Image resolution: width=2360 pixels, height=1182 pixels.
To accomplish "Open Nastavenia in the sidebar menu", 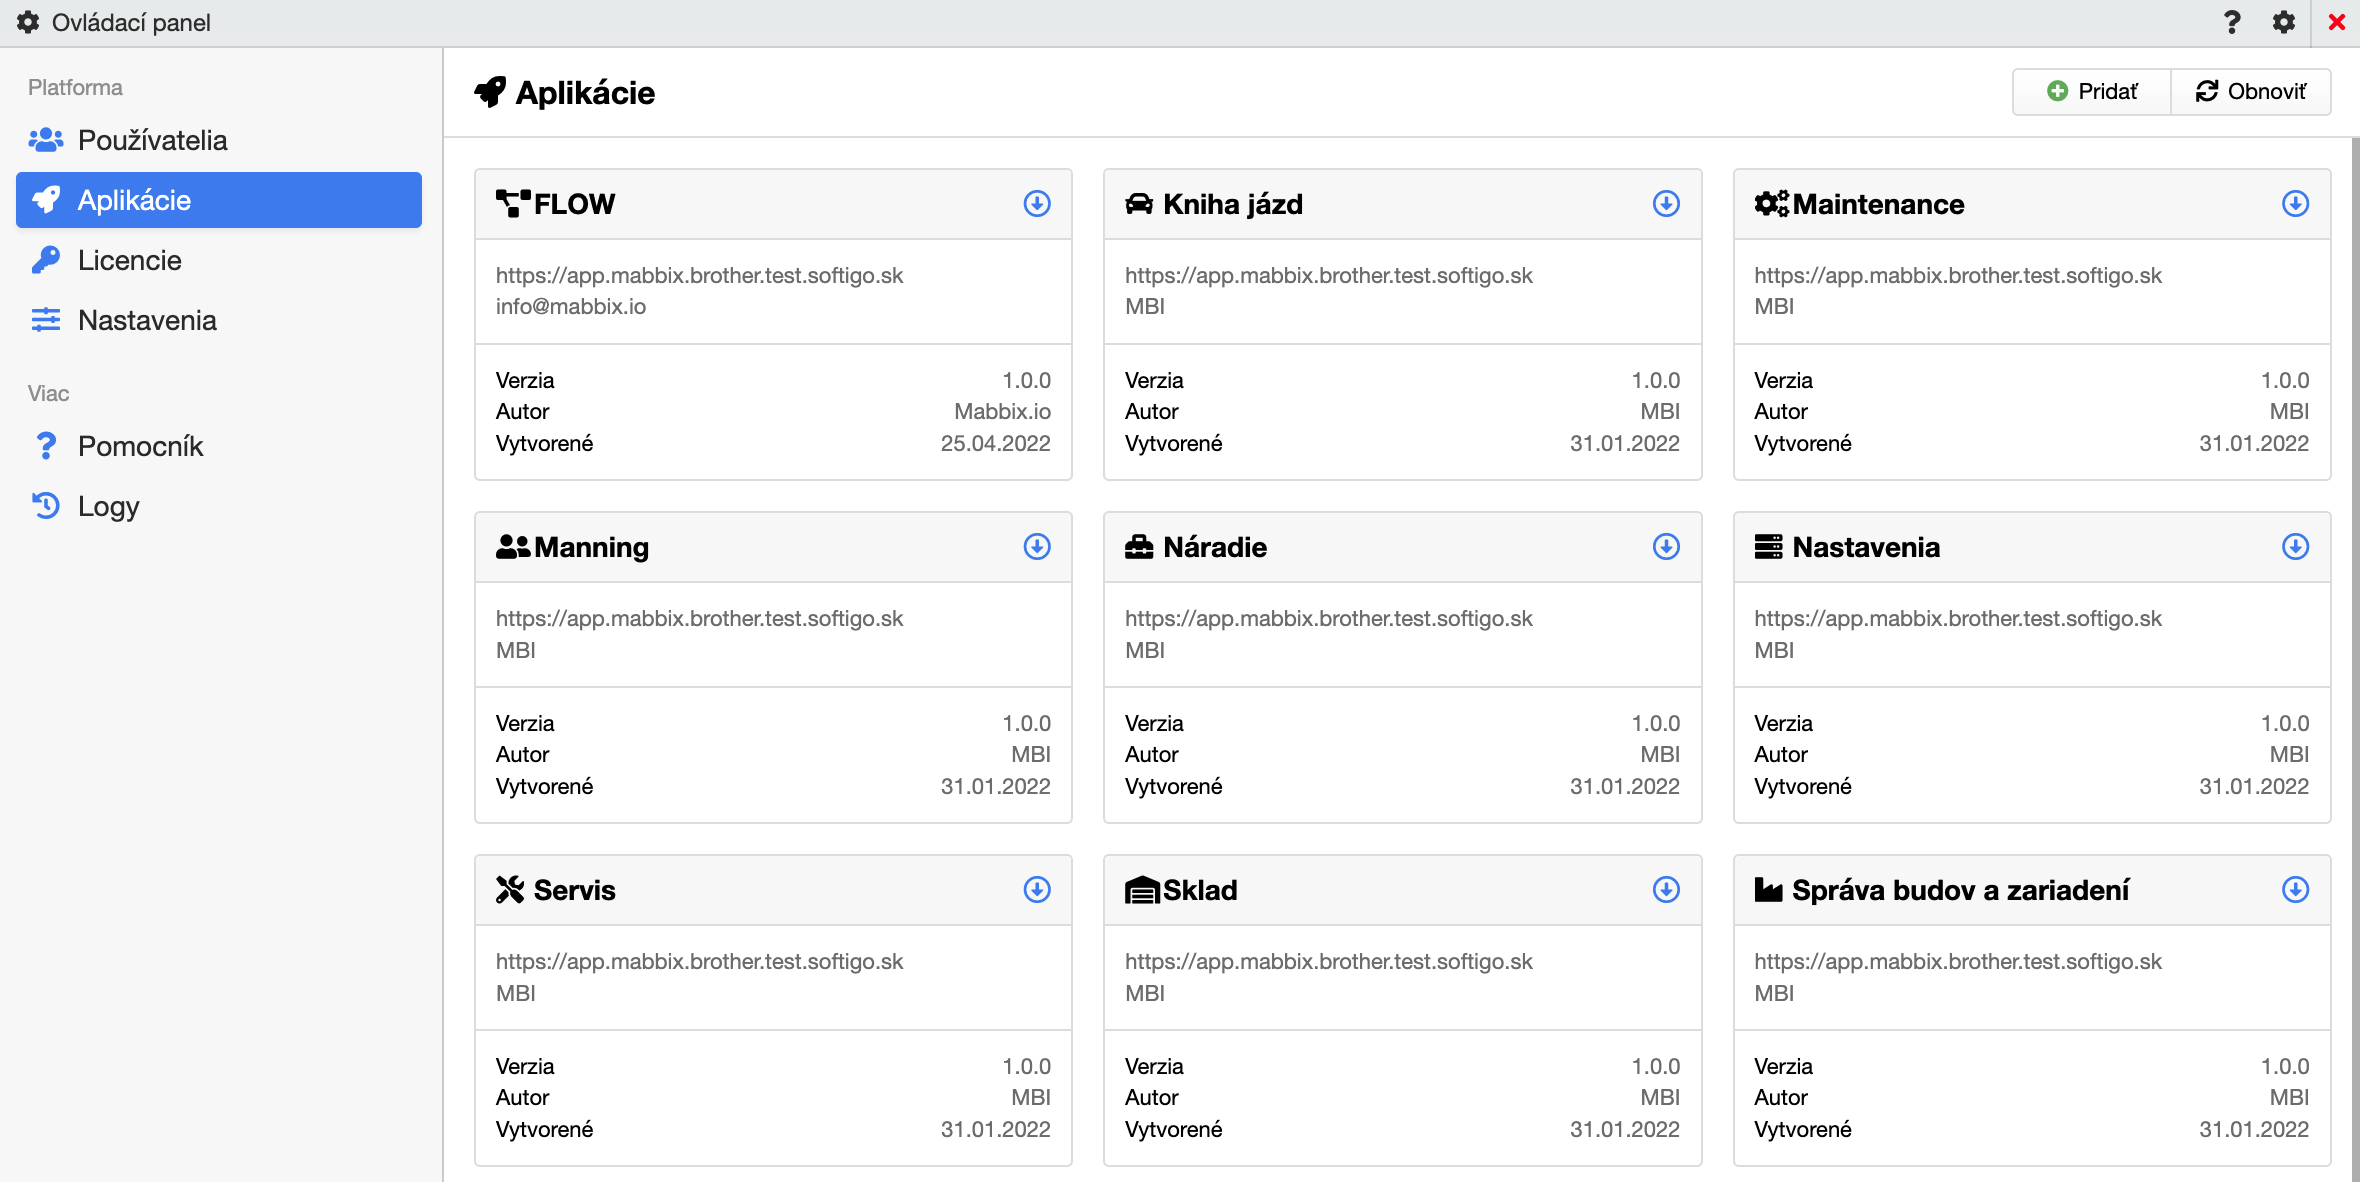I will pos(147,320).
